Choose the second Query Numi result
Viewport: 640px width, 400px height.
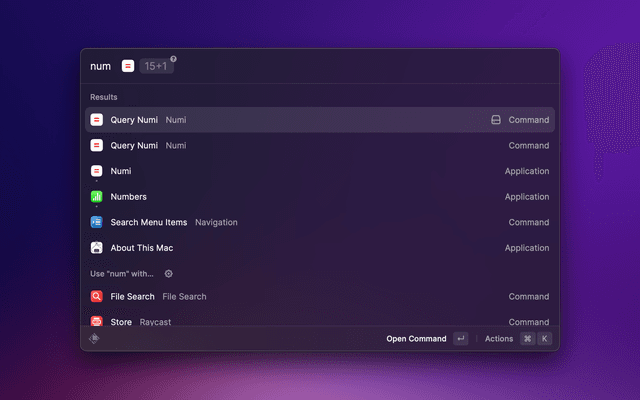(x=319, y=146)
